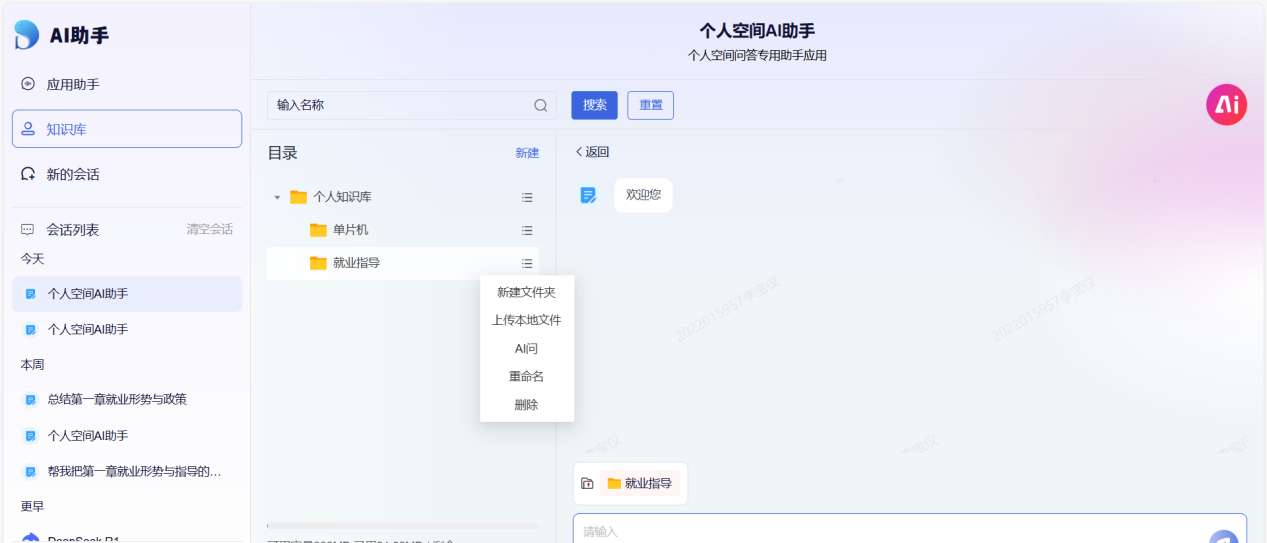
Task: Click 清空会话 to clear the conversation list
Action: click(209, 229)
